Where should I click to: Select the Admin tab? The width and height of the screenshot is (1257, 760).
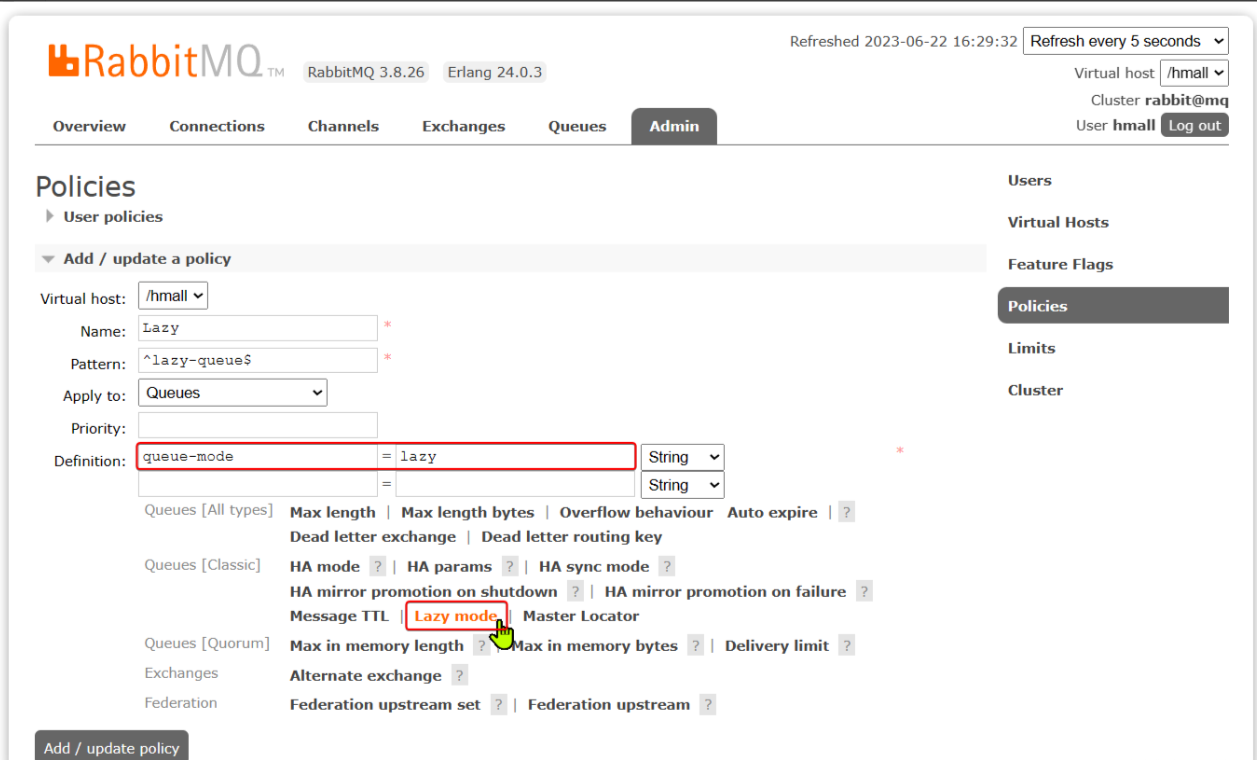(x=674, y=126)
